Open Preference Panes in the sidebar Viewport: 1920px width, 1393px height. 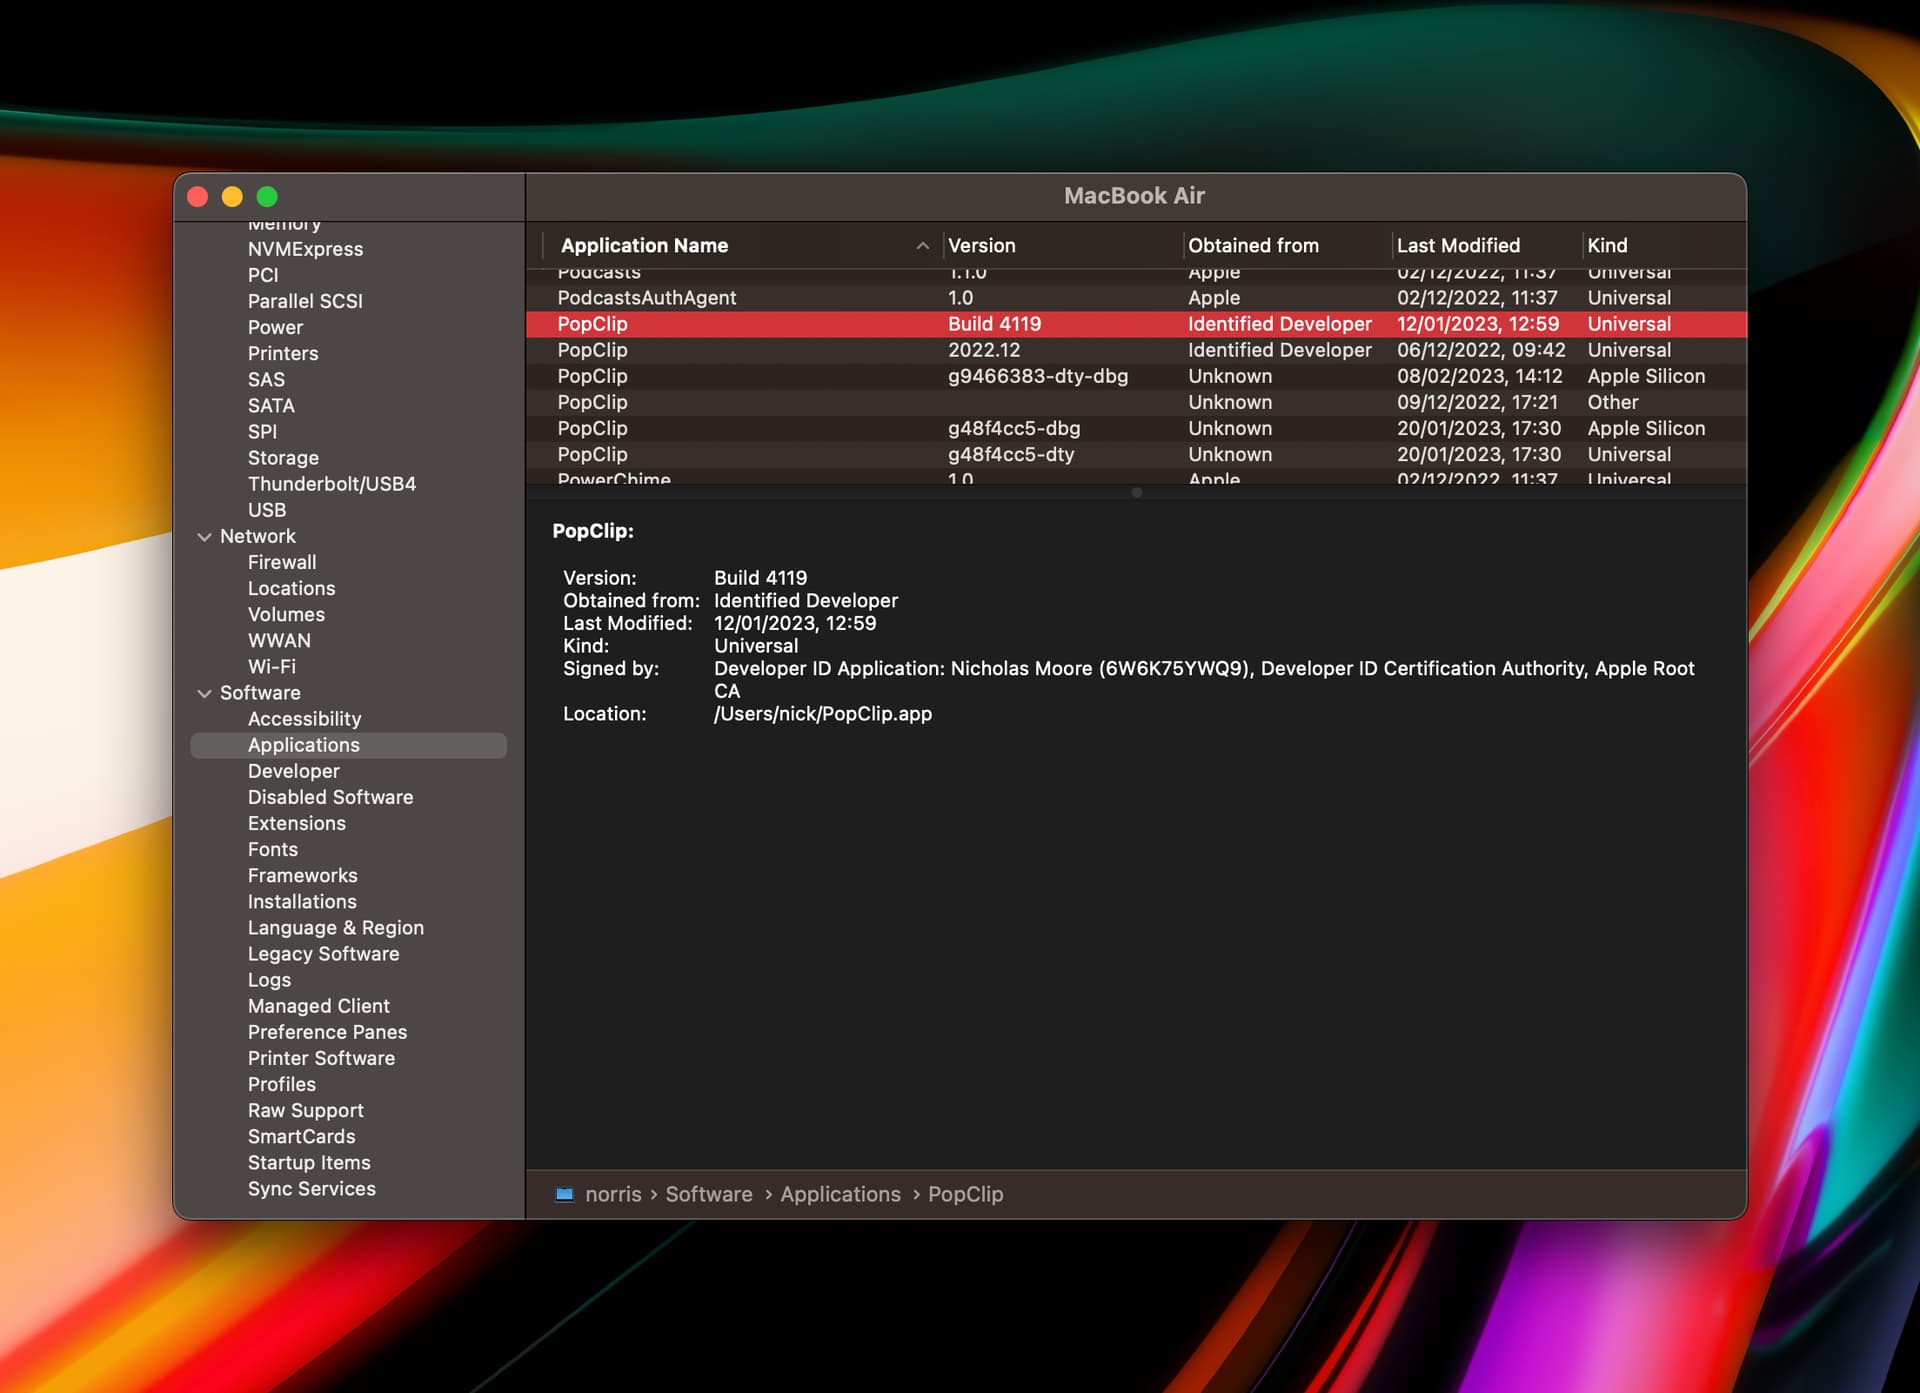pos(327,1032)
